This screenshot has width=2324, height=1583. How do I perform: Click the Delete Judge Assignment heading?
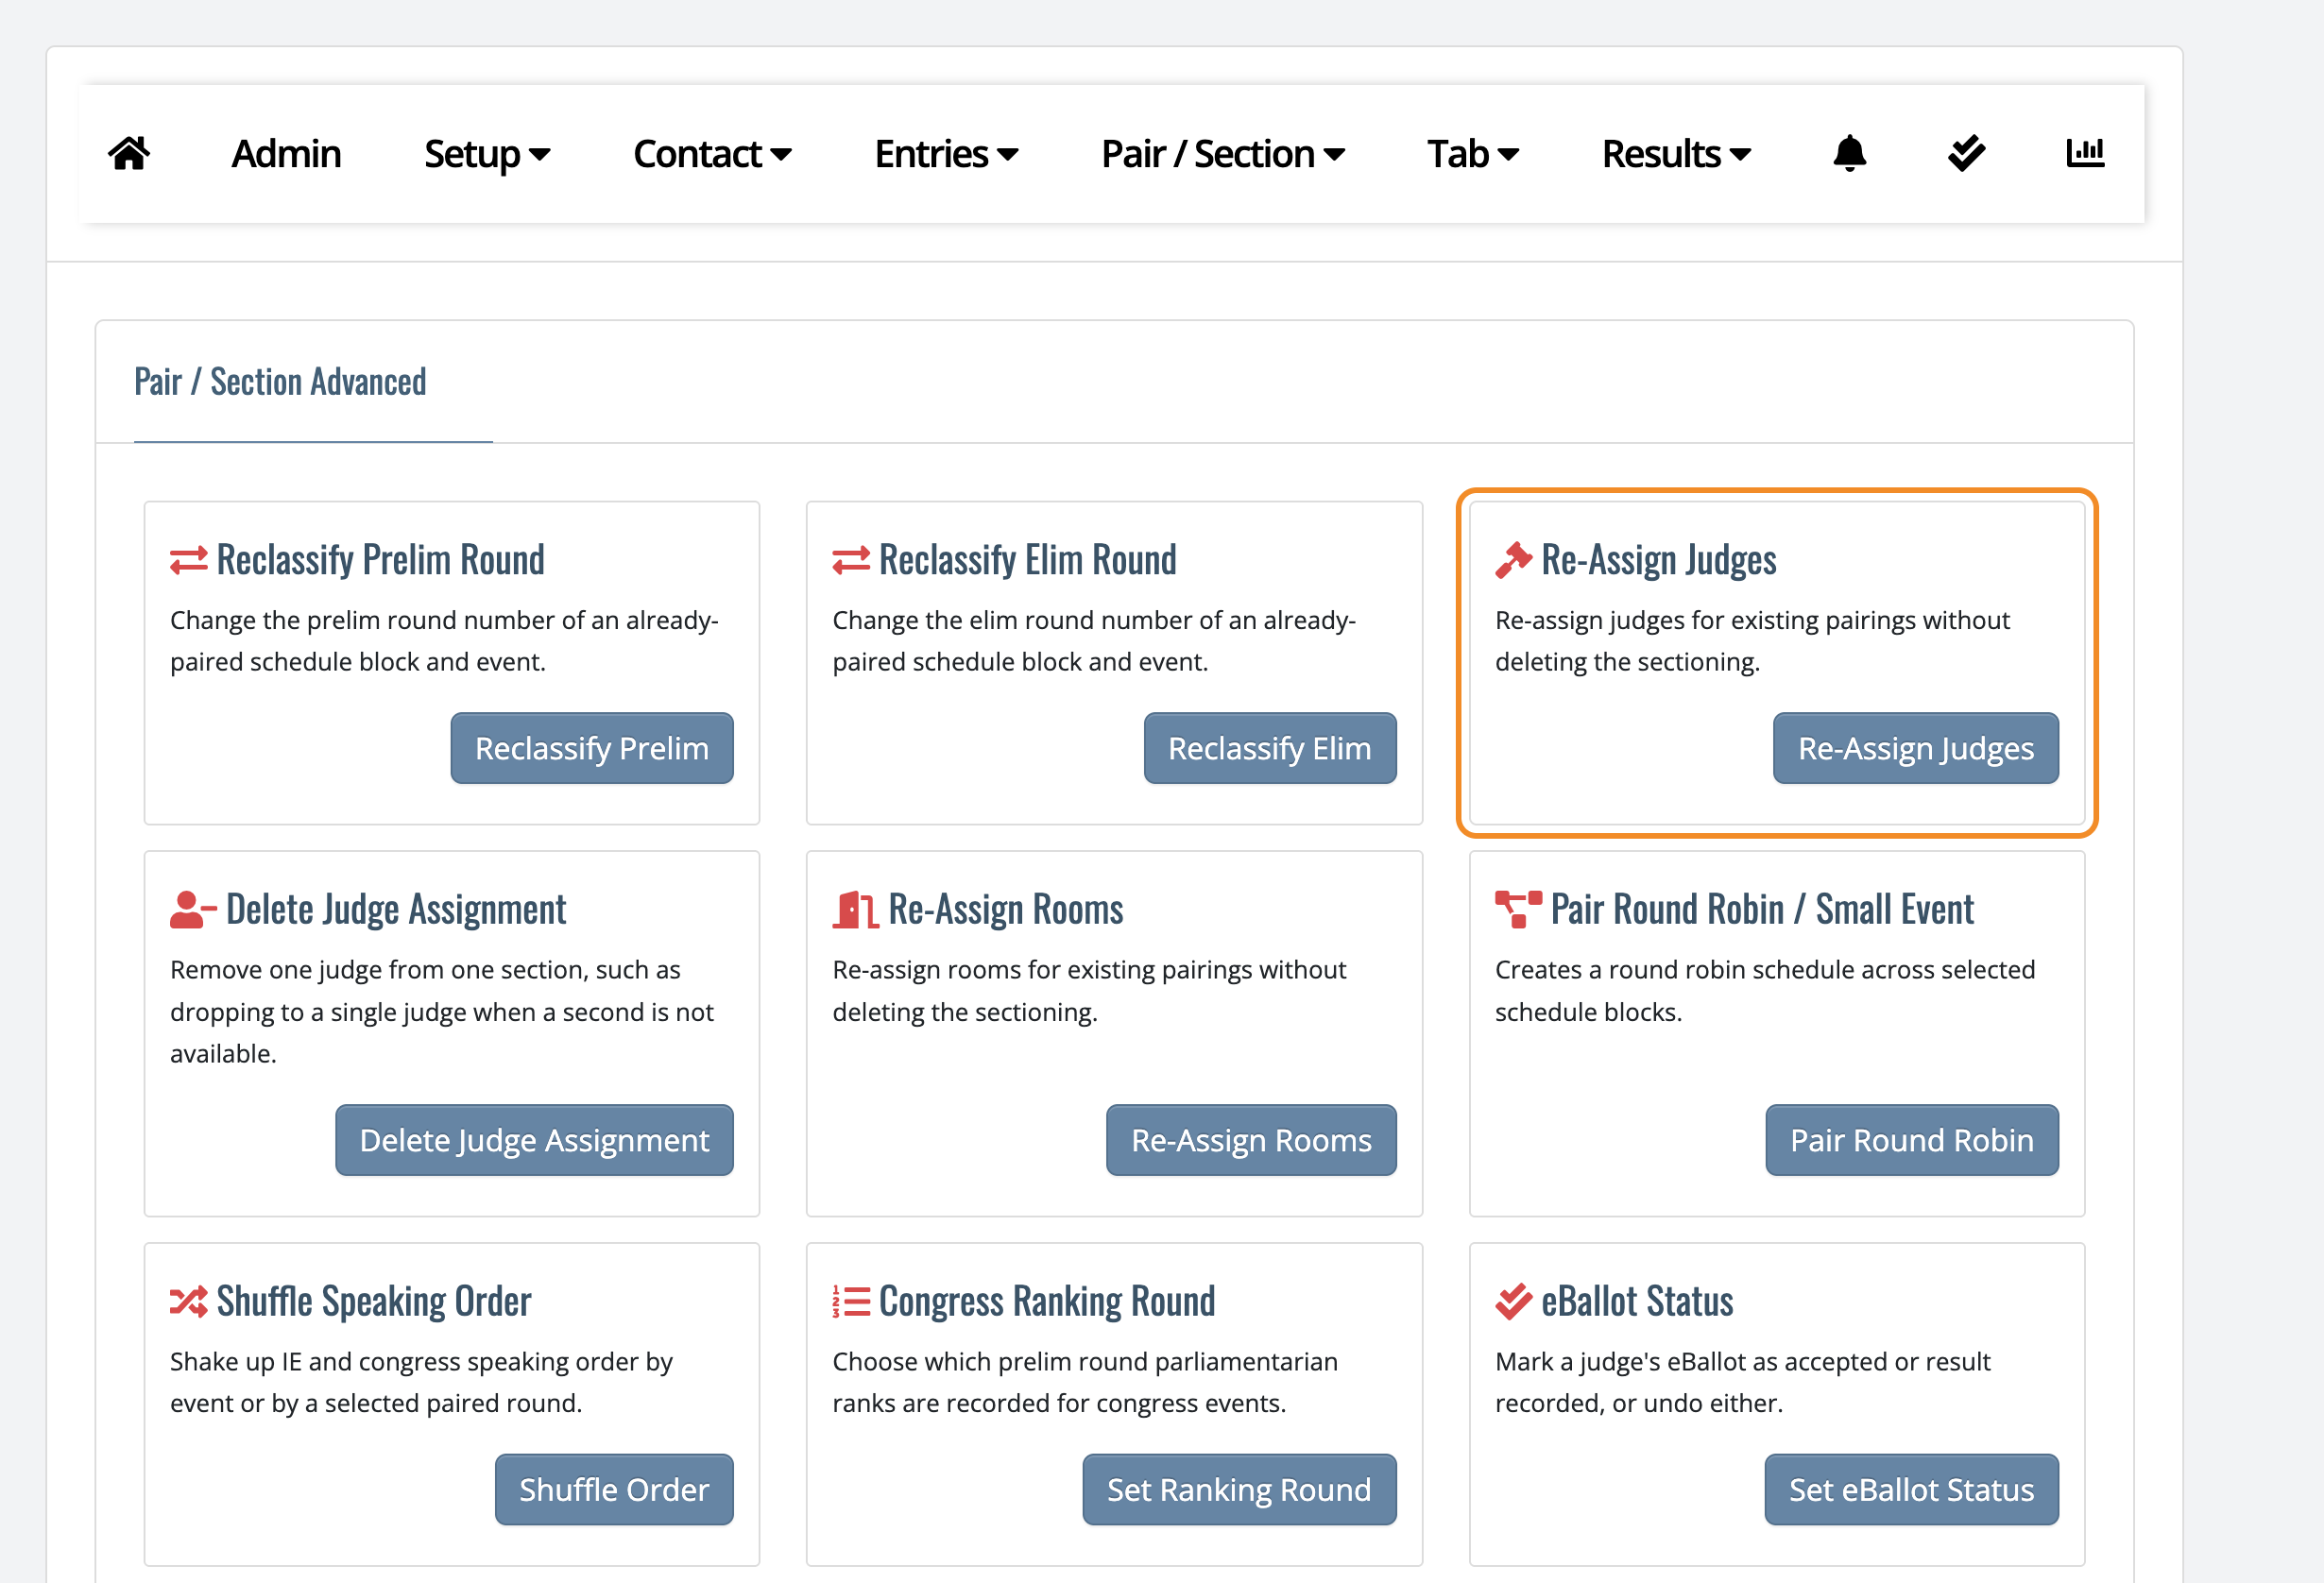pyautogui.click(x=396, y=910)
